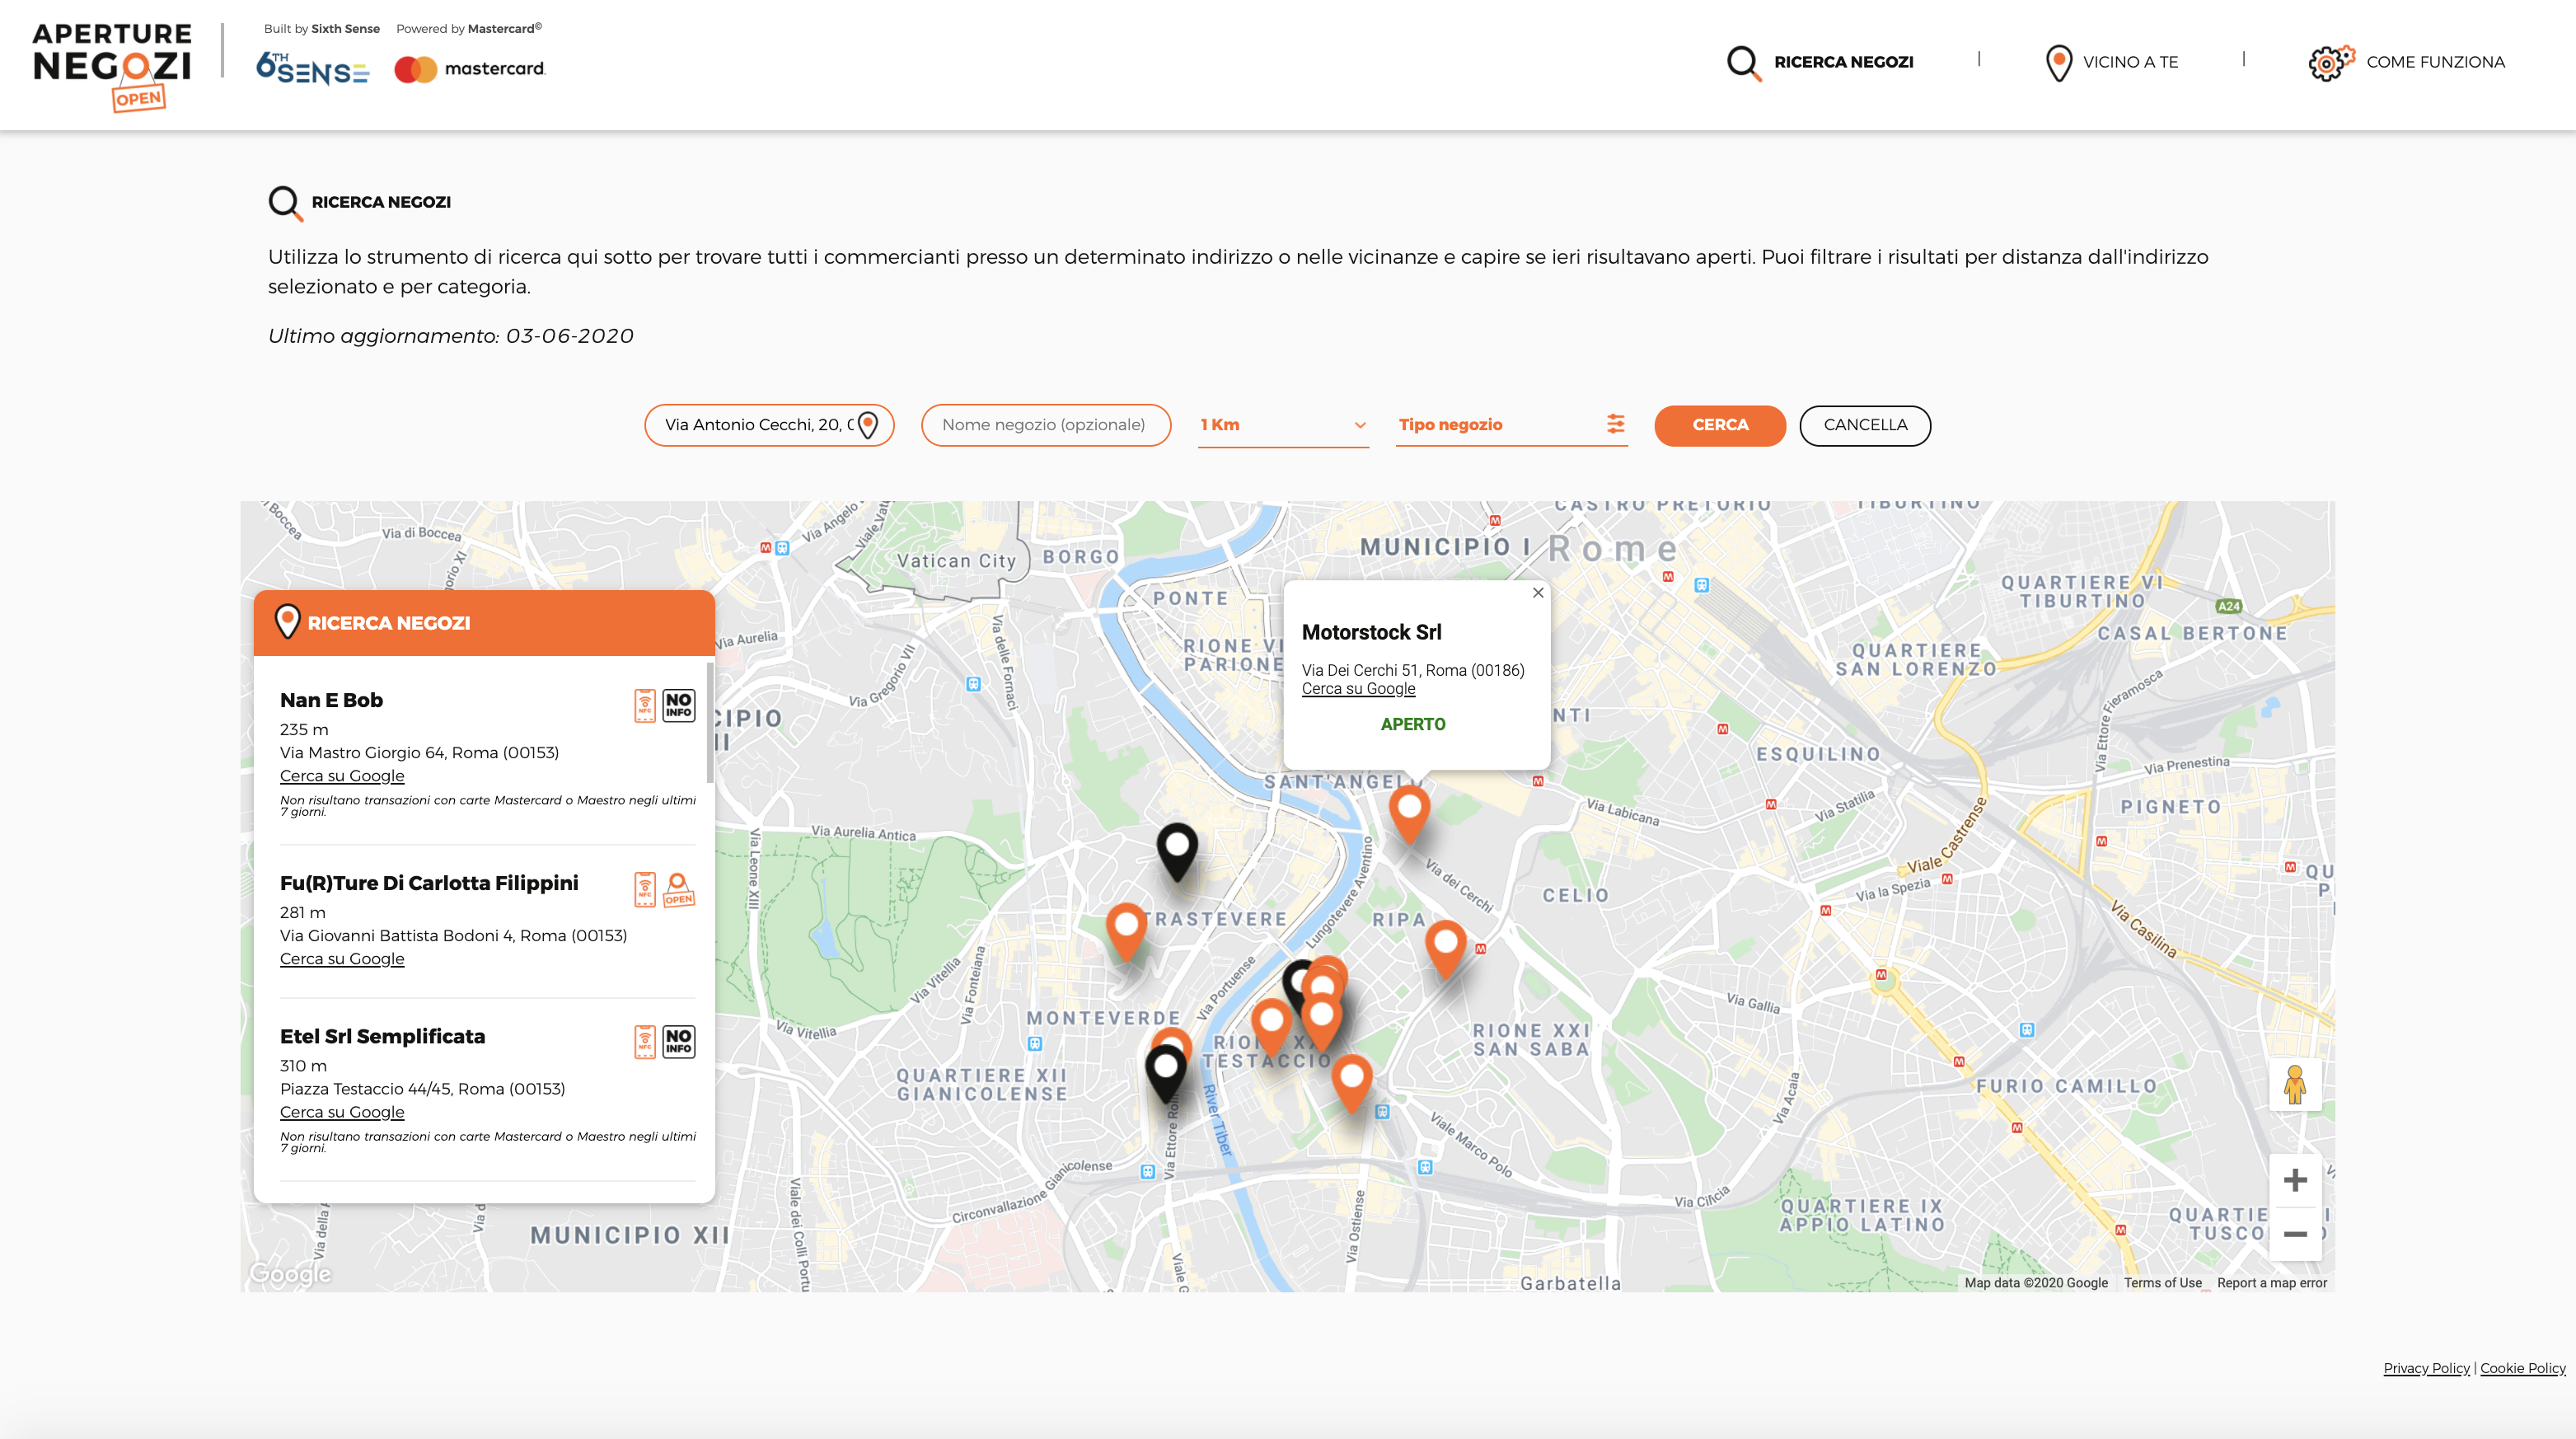2576x1439 pixels.
Task: Click the Ultimo aggiornamento 03-06-2020 text
Action: point(450,336)
